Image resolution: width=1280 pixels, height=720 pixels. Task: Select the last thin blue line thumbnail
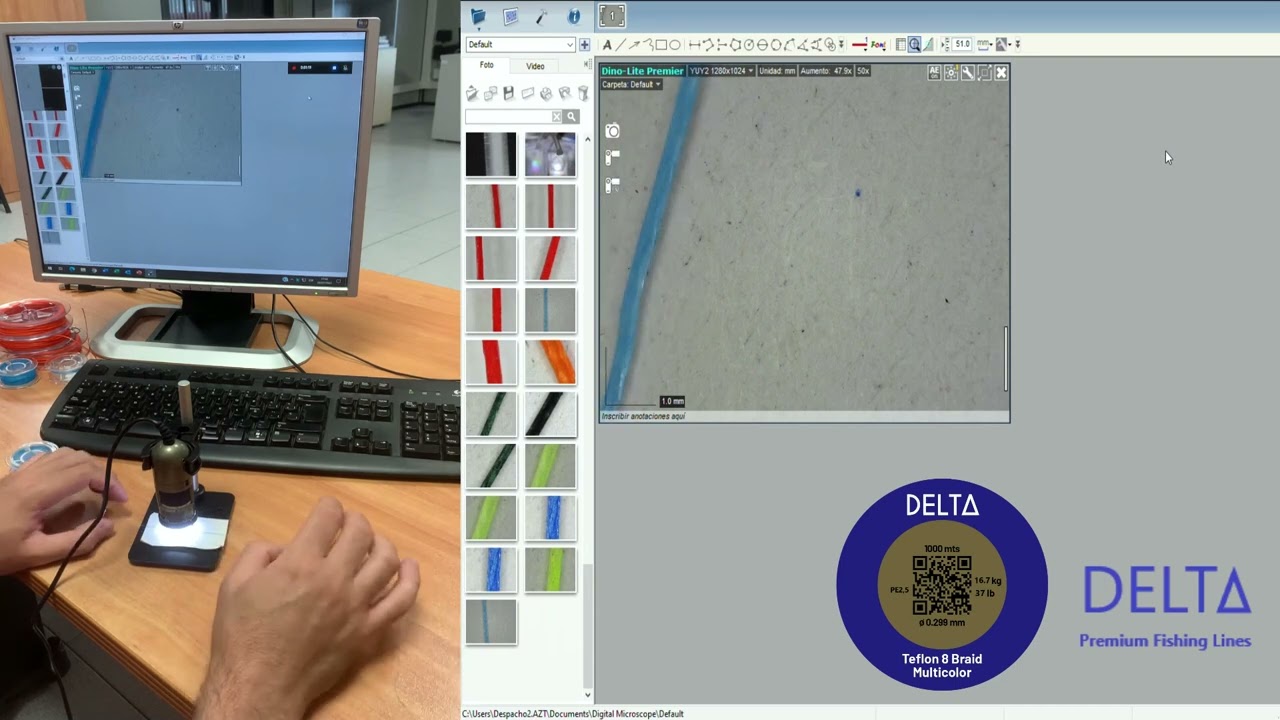(x=491, y=621)
